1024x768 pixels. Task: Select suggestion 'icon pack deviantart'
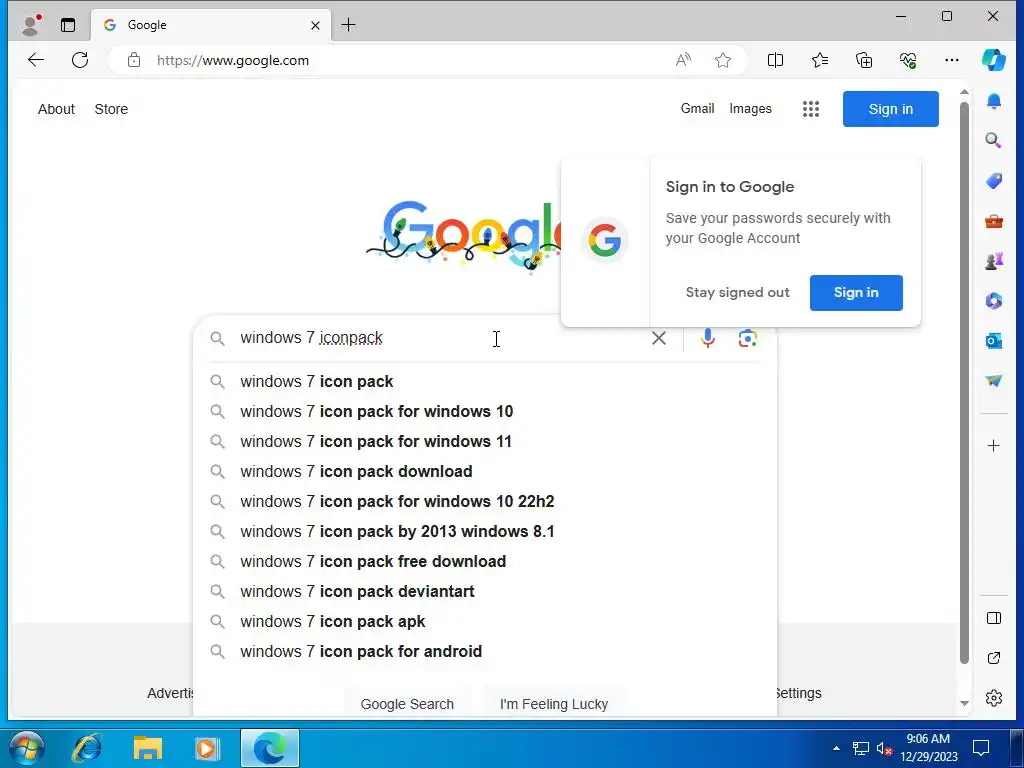pyautogui.click(x=485, y=592)
